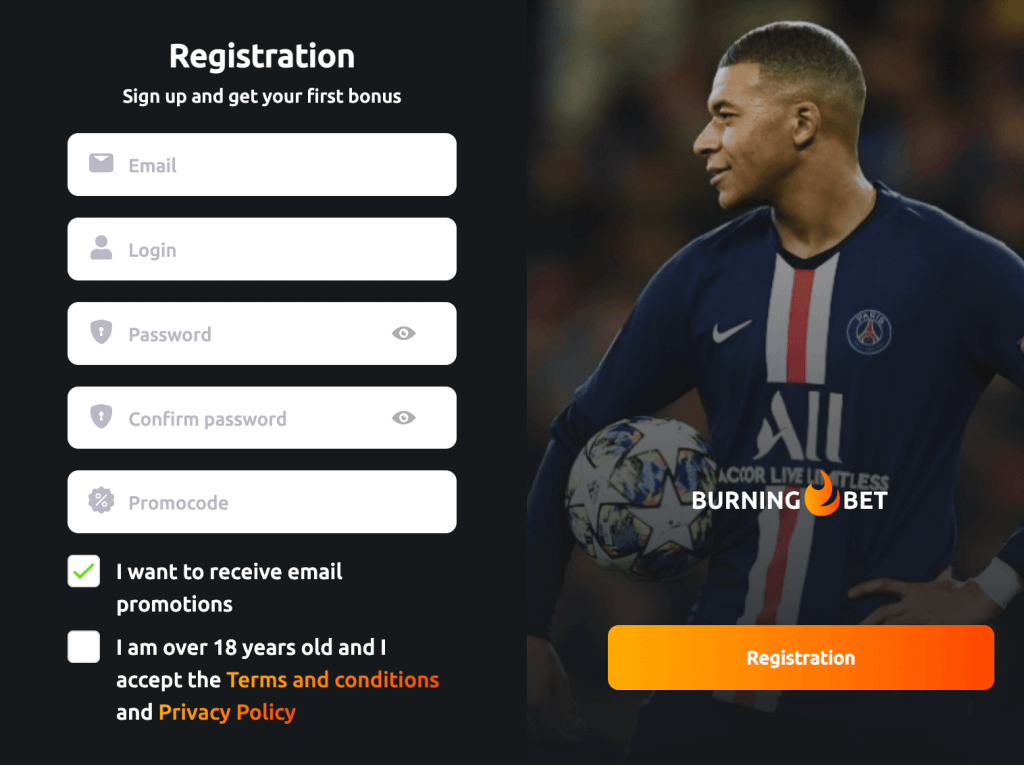This screenshot has height=765, width=1024.
Task: Tick the over 18 years old checkbox
Action: click(84, 647)
